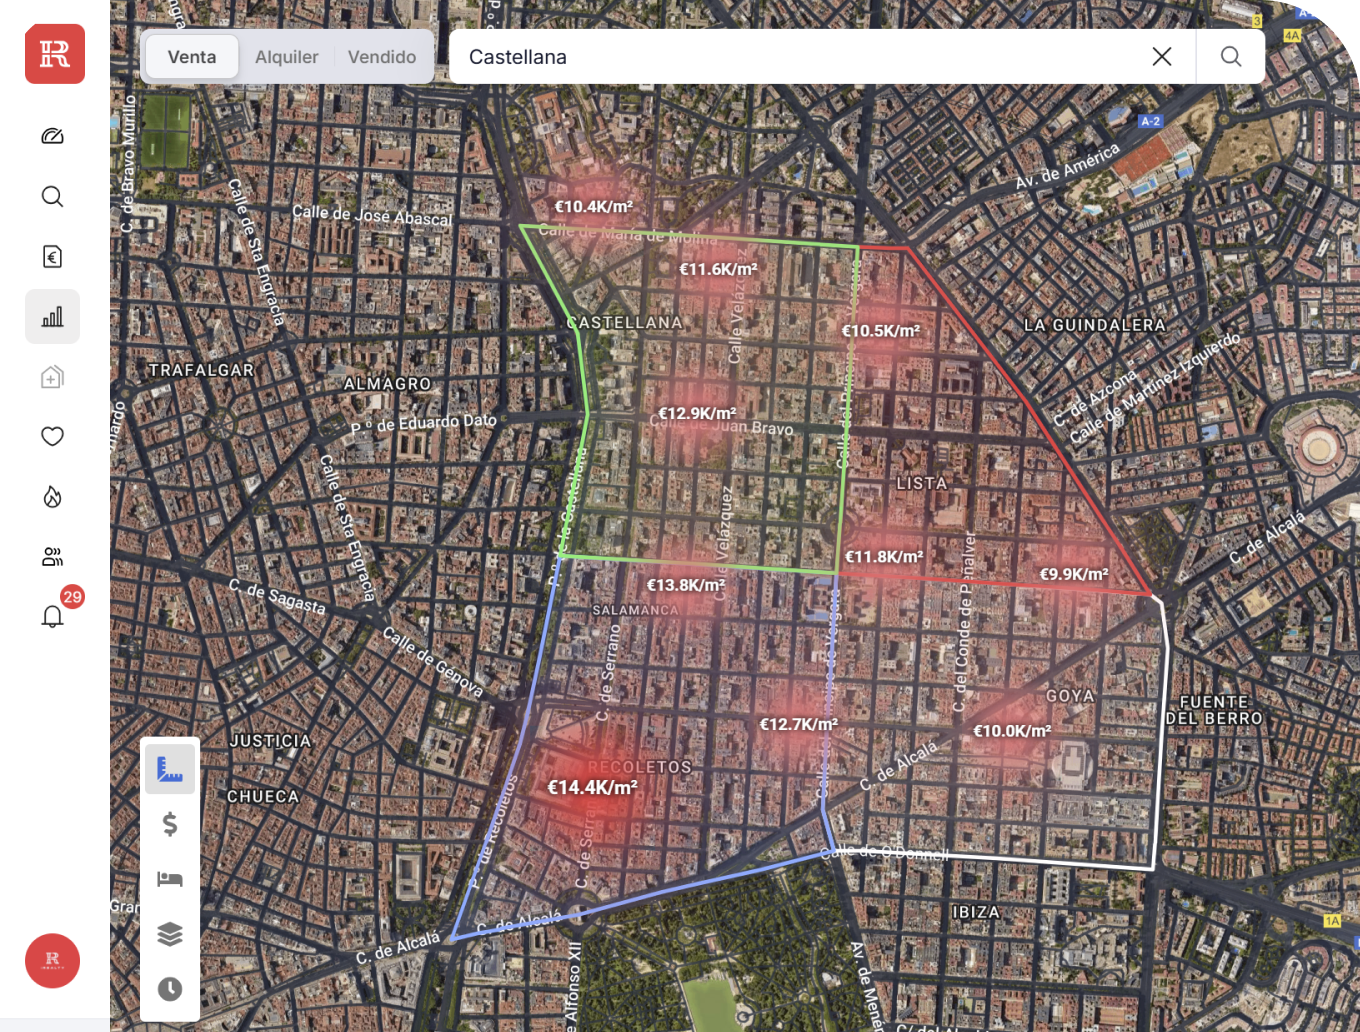Click the RECOLETOS neighborhood label
1360x1032 pixels.
[x=639, y=767]
